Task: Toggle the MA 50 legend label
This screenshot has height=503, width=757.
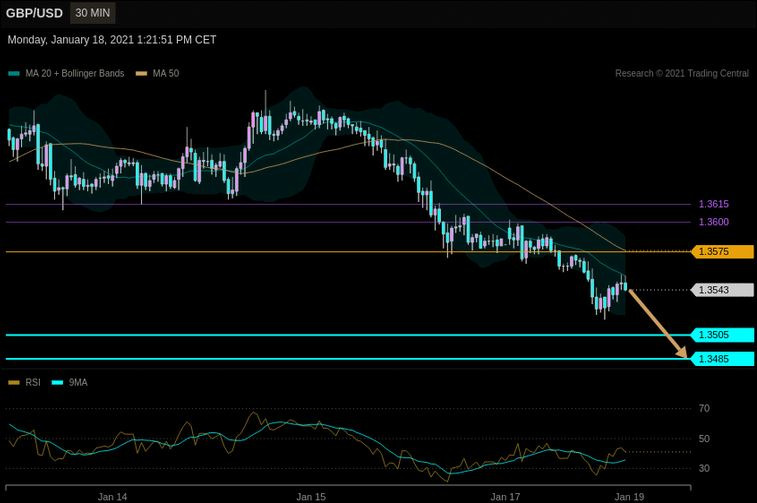Action: pos(166,73)
